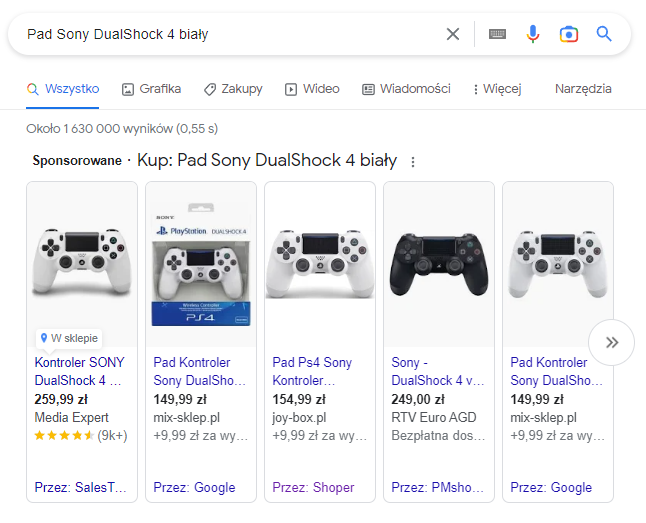
Task: Click the 259,99 zł price
Action: [61, 399]
